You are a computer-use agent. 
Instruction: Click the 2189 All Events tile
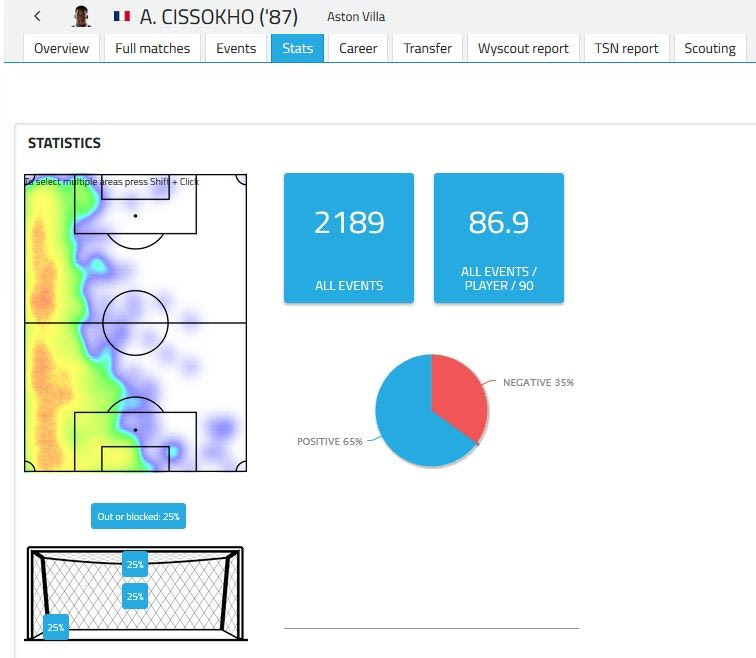pos(349,238)
